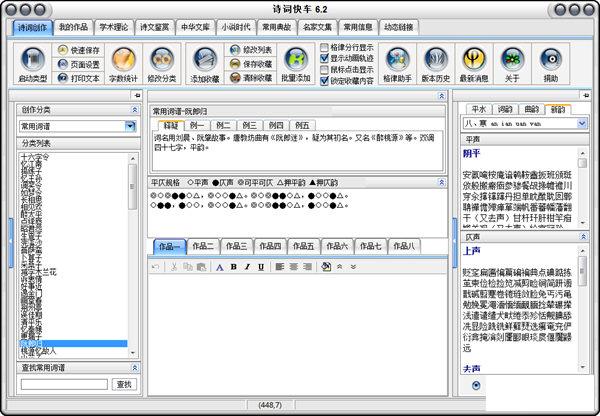Collapse the 仄声 rhyme section
Viewport: 600px width, 416px height.
(583, 237)
